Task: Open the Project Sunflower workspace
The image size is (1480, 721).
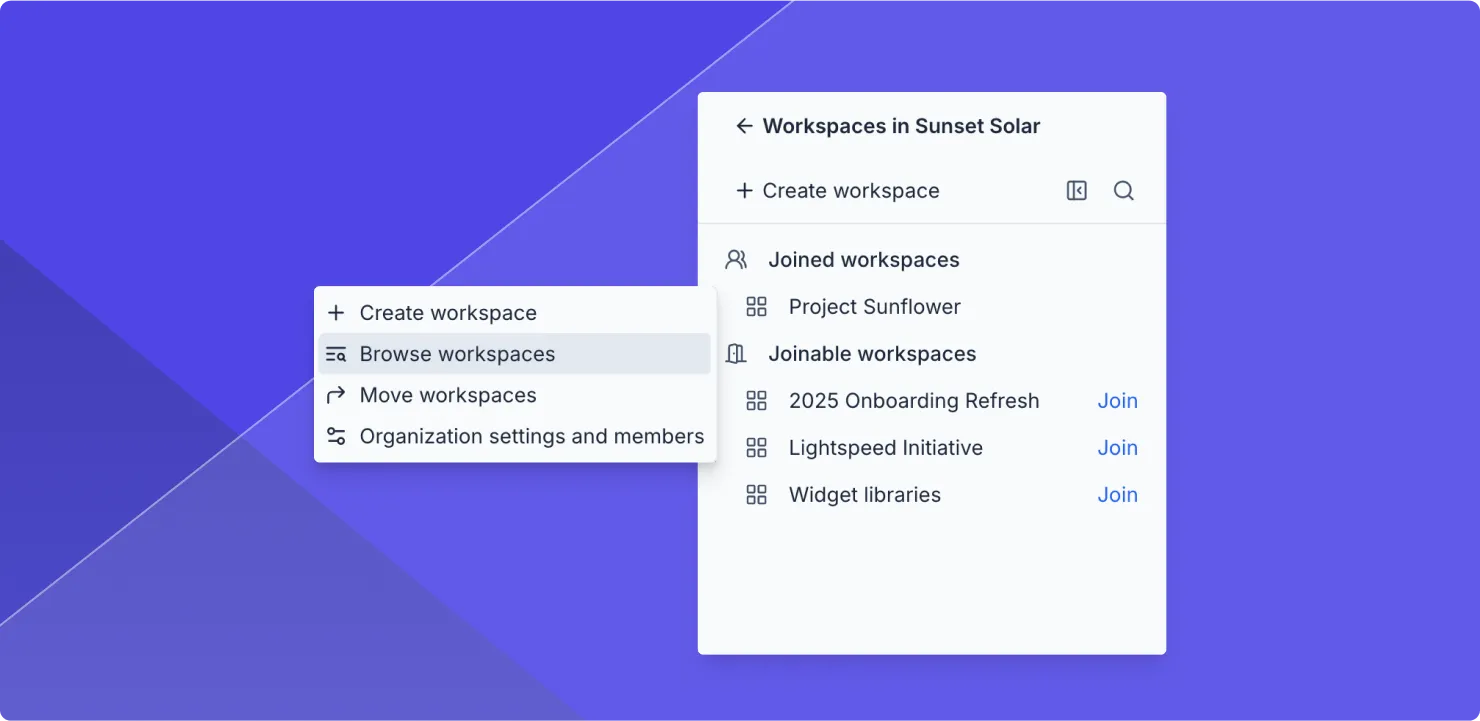Action: [874, 307]
